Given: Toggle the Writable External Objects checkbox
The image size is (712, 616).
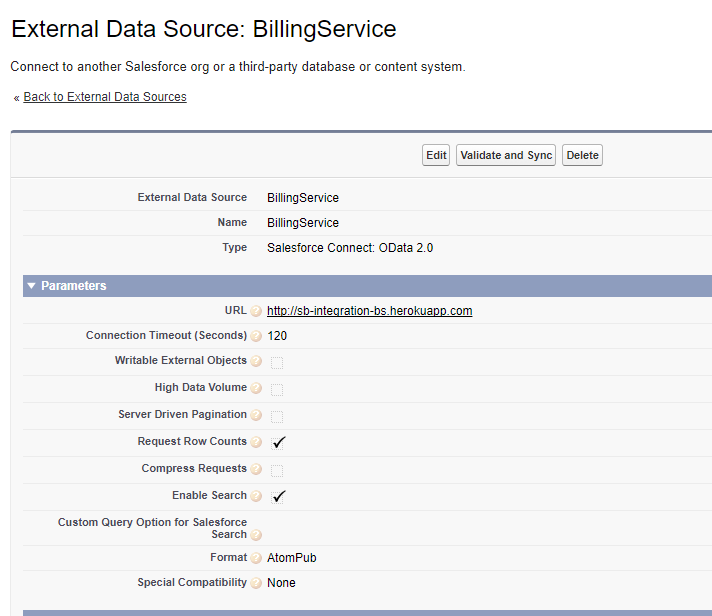Looking at the screenshot, I should click(277, 363).
